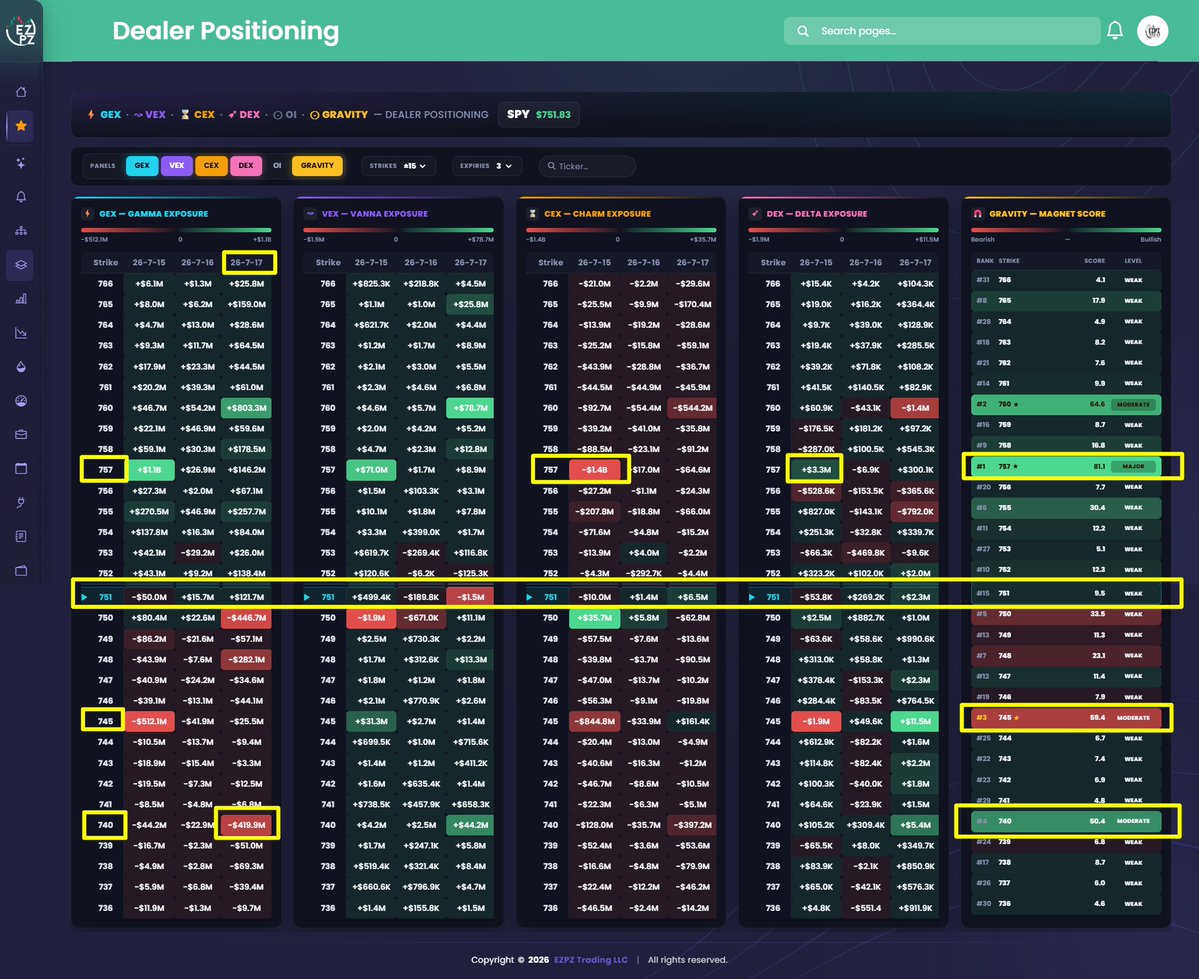Toggle the cyan GEX panel button
This screenshot has width=1199, height=979.
[x=142, y=165]
